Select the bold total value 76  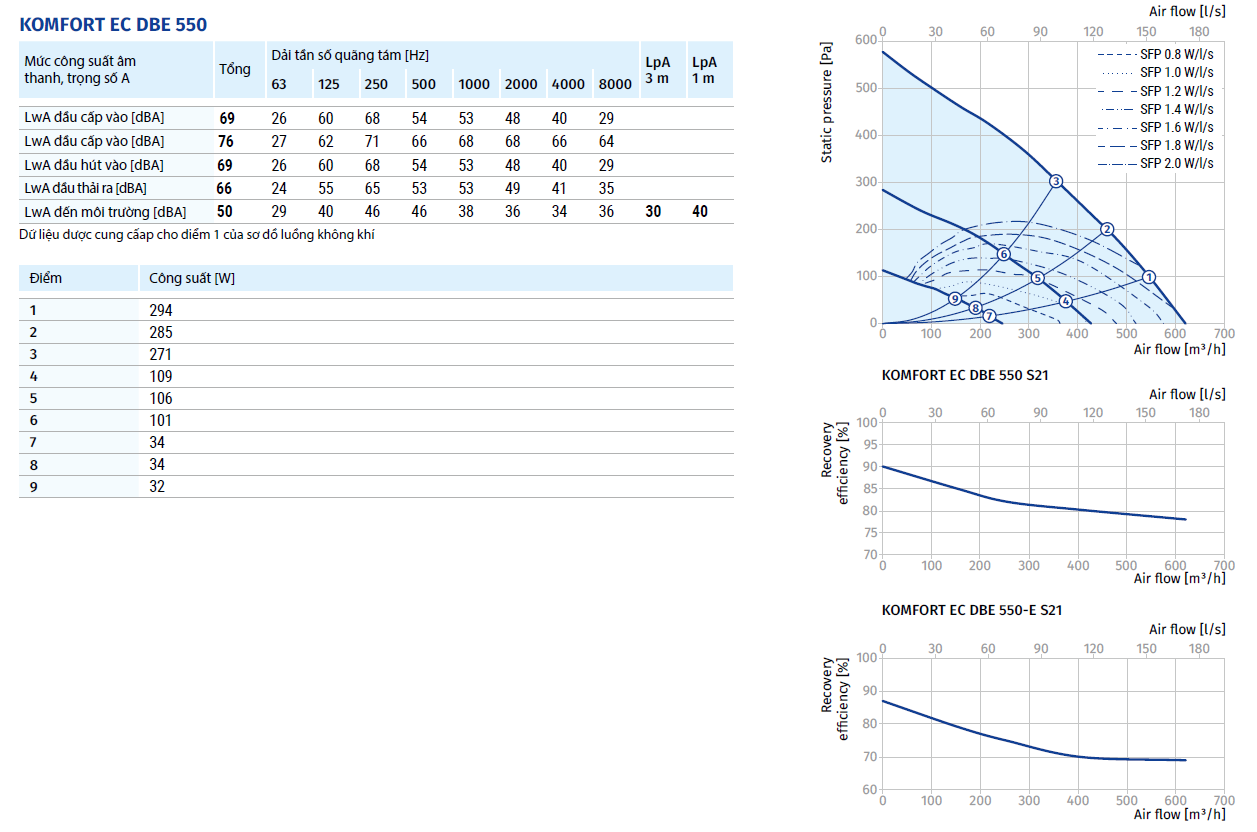[x=227, y=142]
